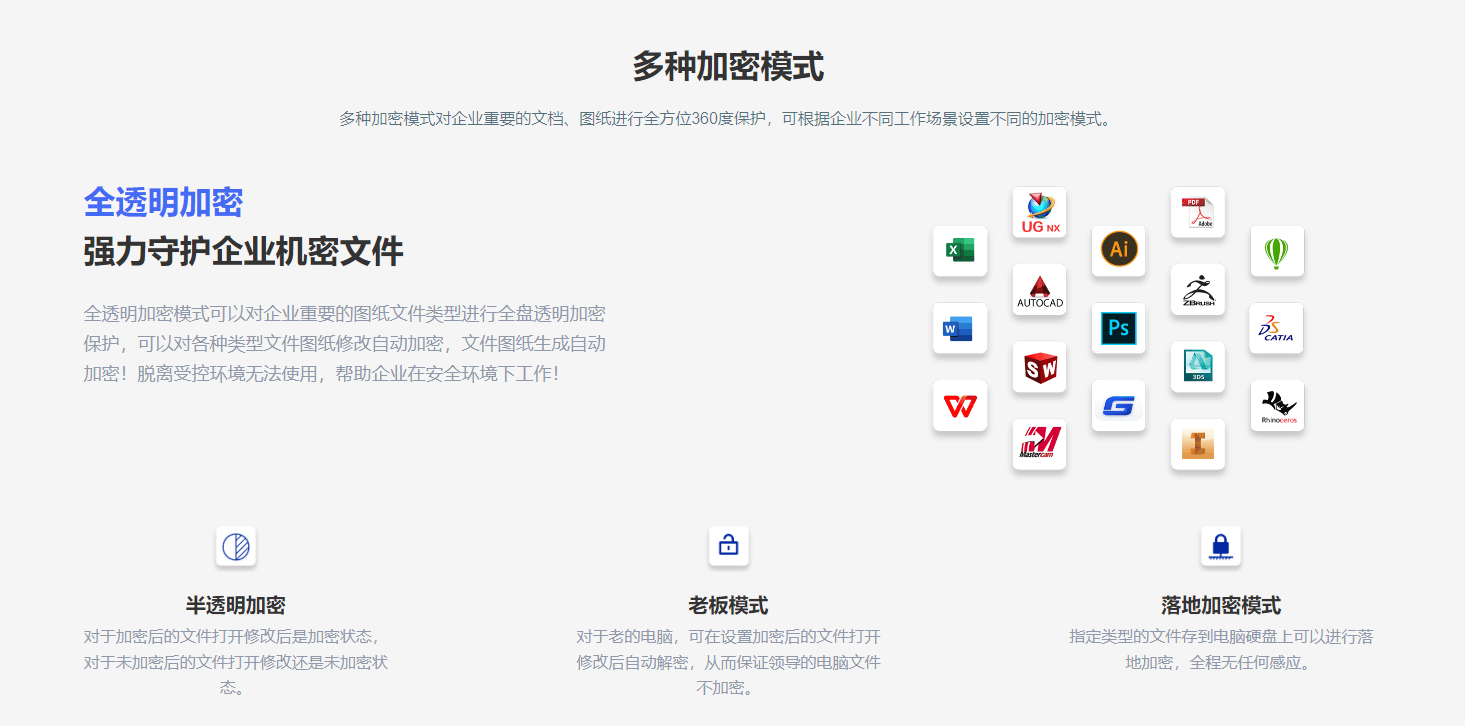Select the CATIA icon
1465x726 pixels.
point(1276,328)
